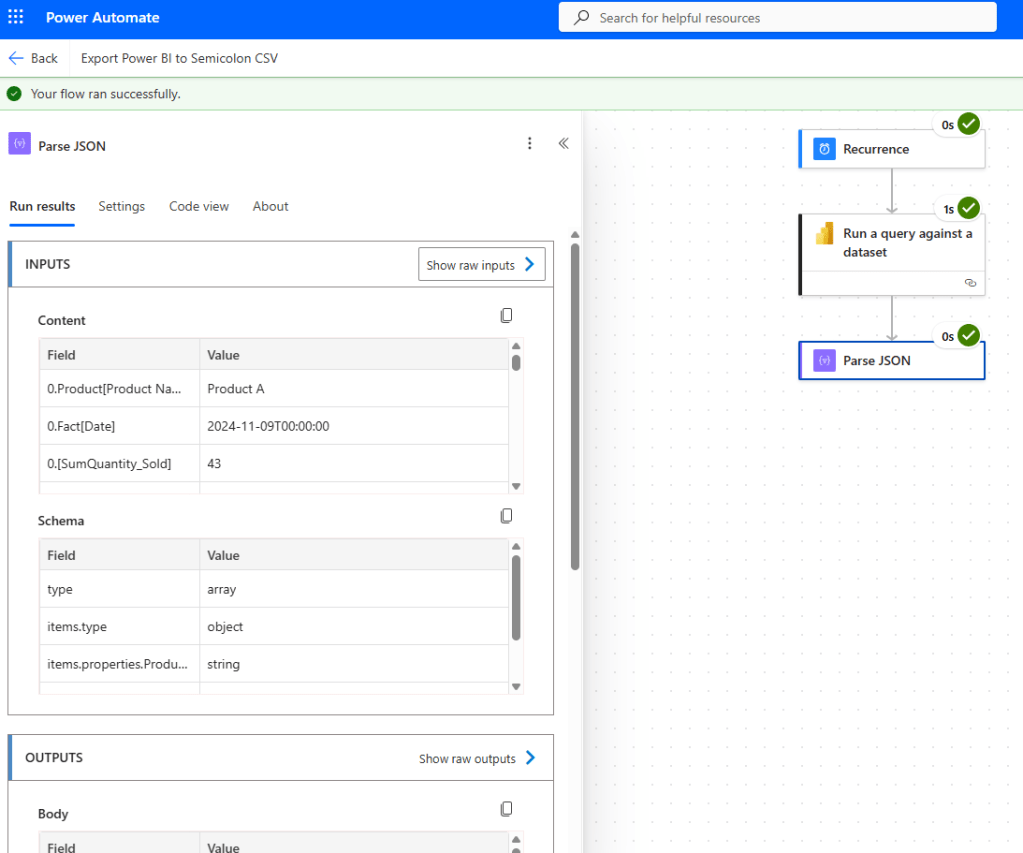
Task: Switch to the Settings tab
Action: tap(121, 206)
